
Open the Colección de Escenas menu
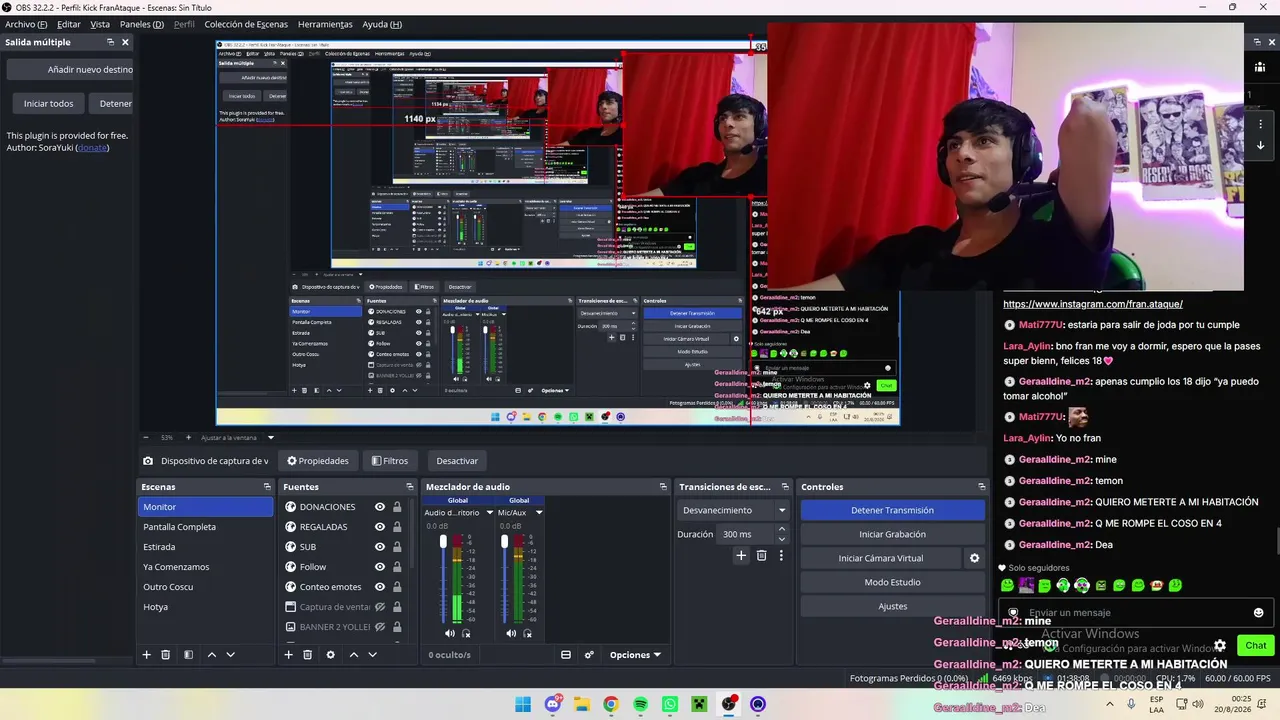click(x=246, y=24)
